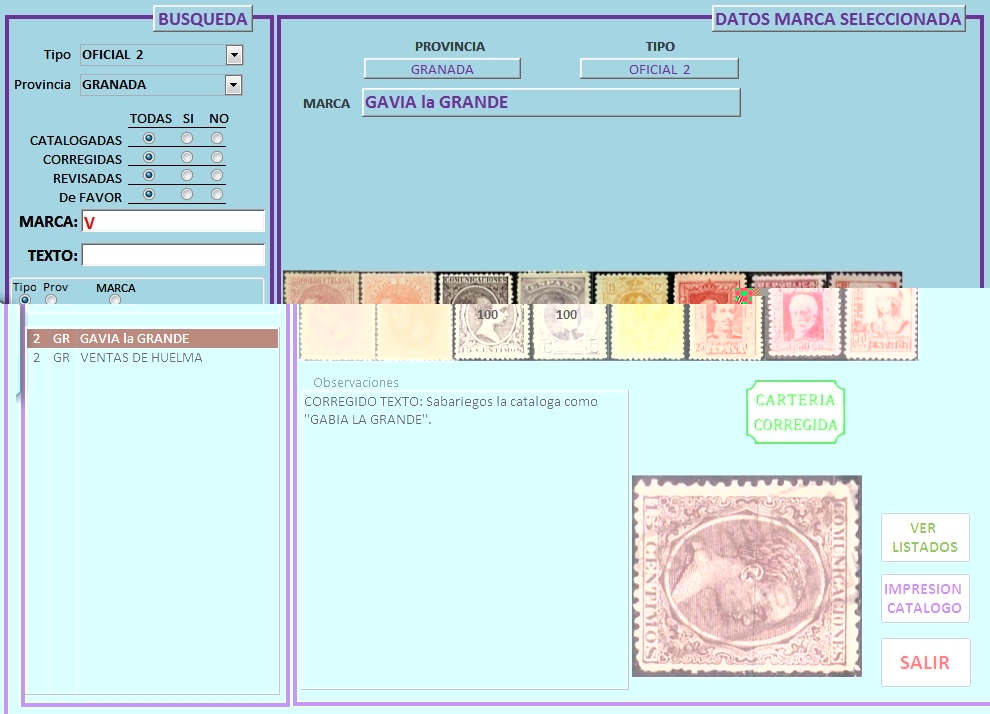Open the large 15 Centimos Comunicaciones stamp image

[x=747, y=576]
